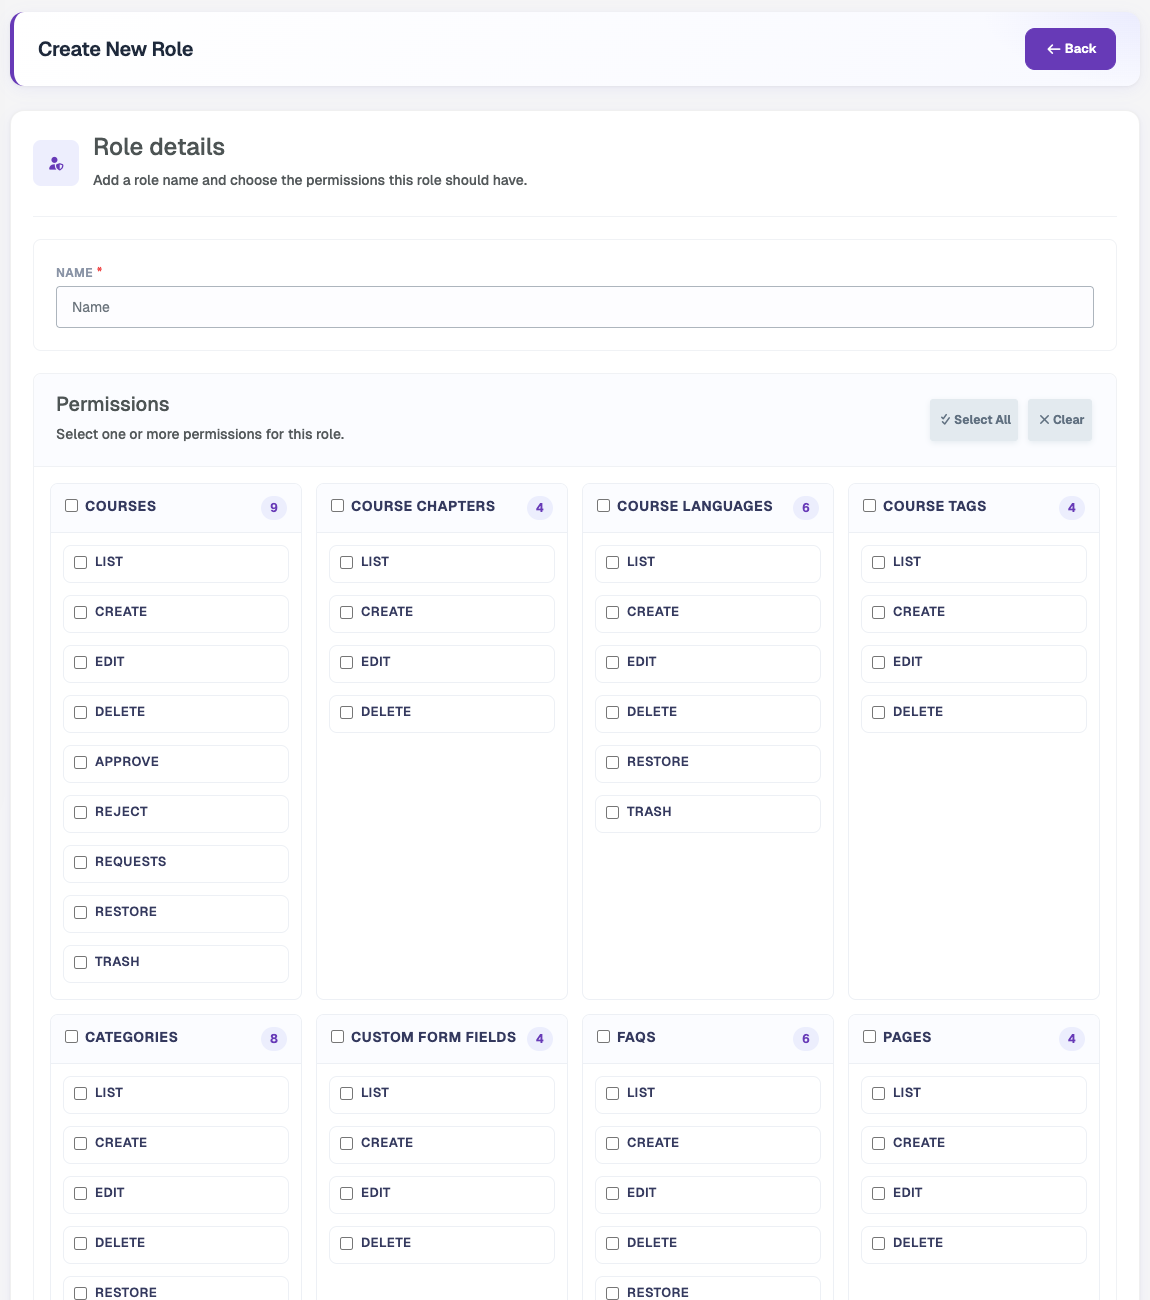The image size is (1150, 1300).
Task: Check DELETE under FAQs
Action: tap(613, 1244)
